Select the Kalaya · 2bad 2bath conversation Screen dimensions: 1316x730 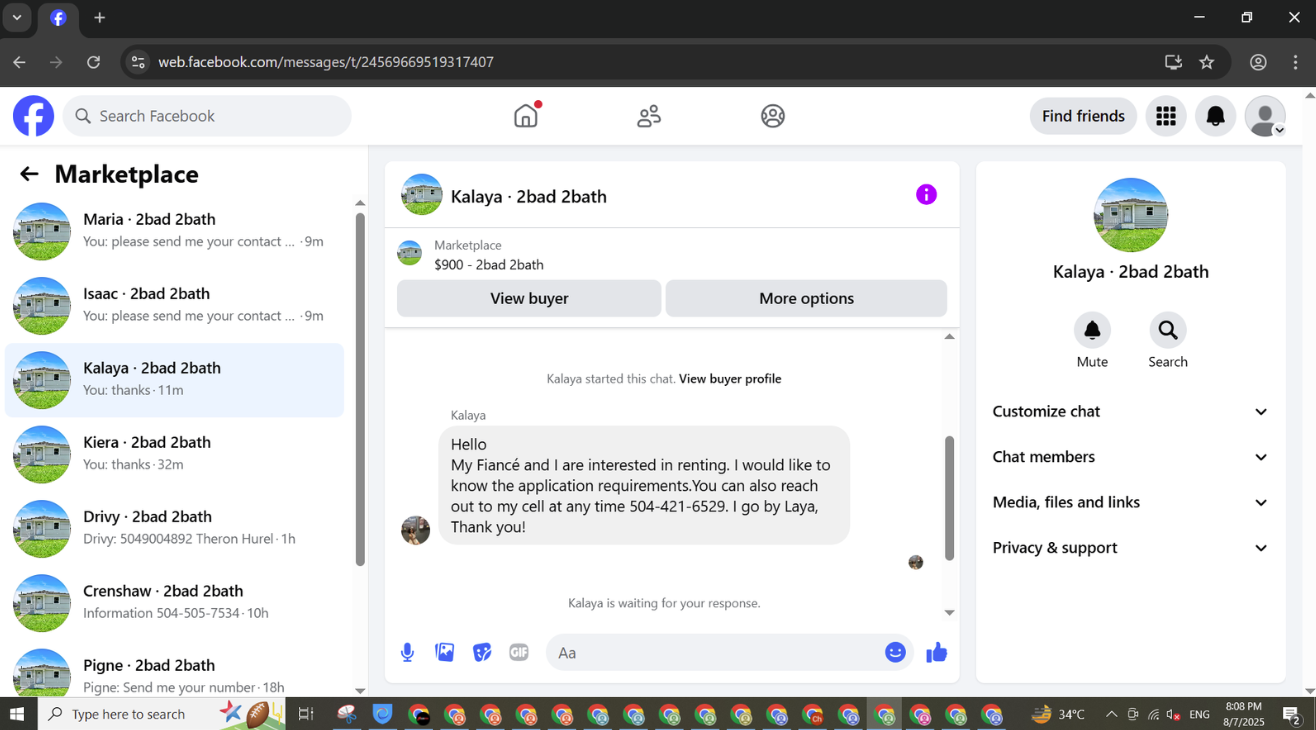tap(175, 380)
